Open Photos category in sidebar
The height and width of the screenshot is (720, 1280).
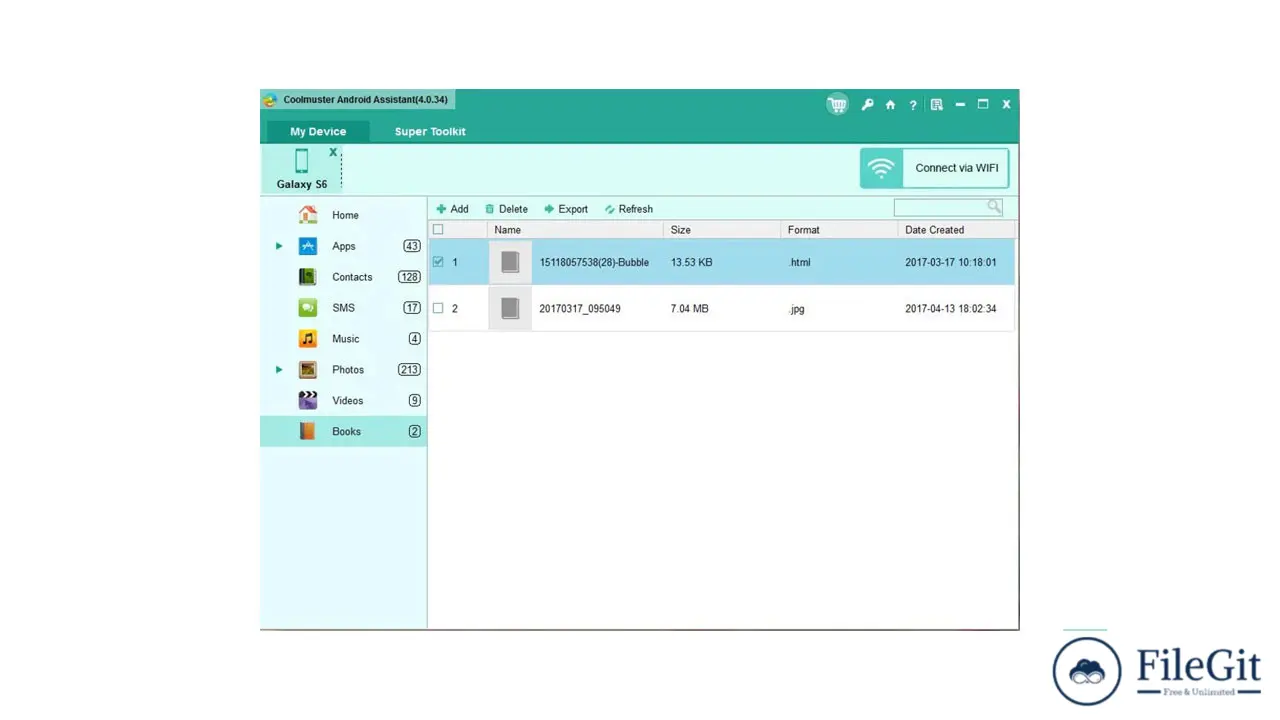(x=344, y=370)
